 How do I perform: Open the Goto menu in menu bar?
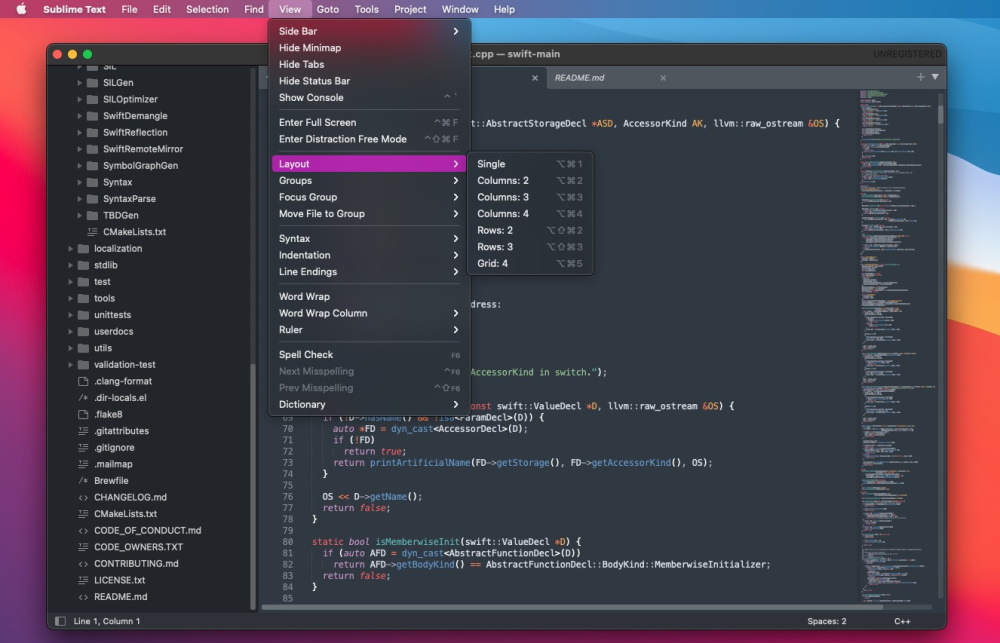pos(328,9)
